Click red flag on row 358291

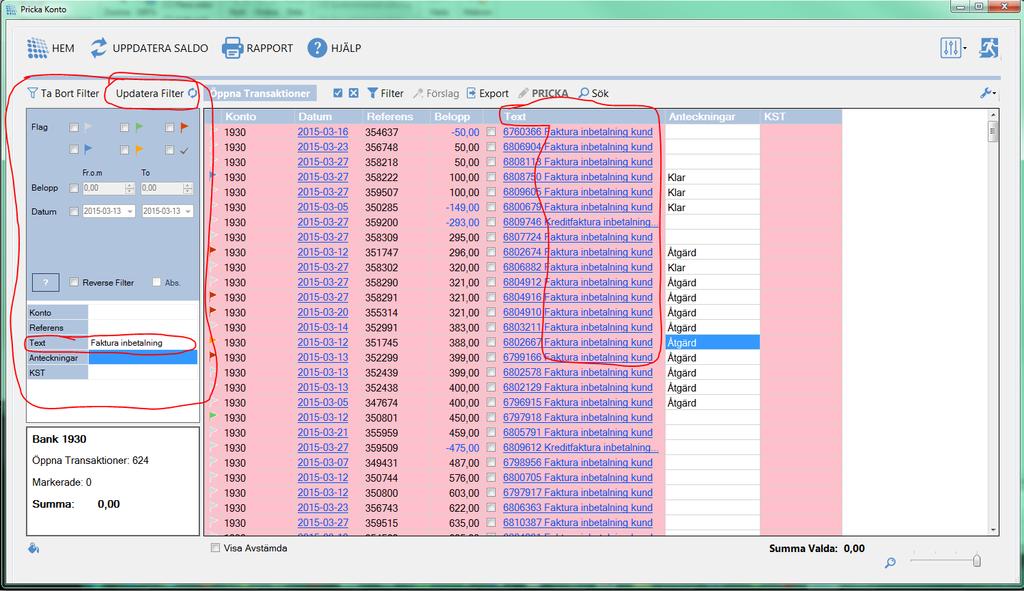click(212, 296)
